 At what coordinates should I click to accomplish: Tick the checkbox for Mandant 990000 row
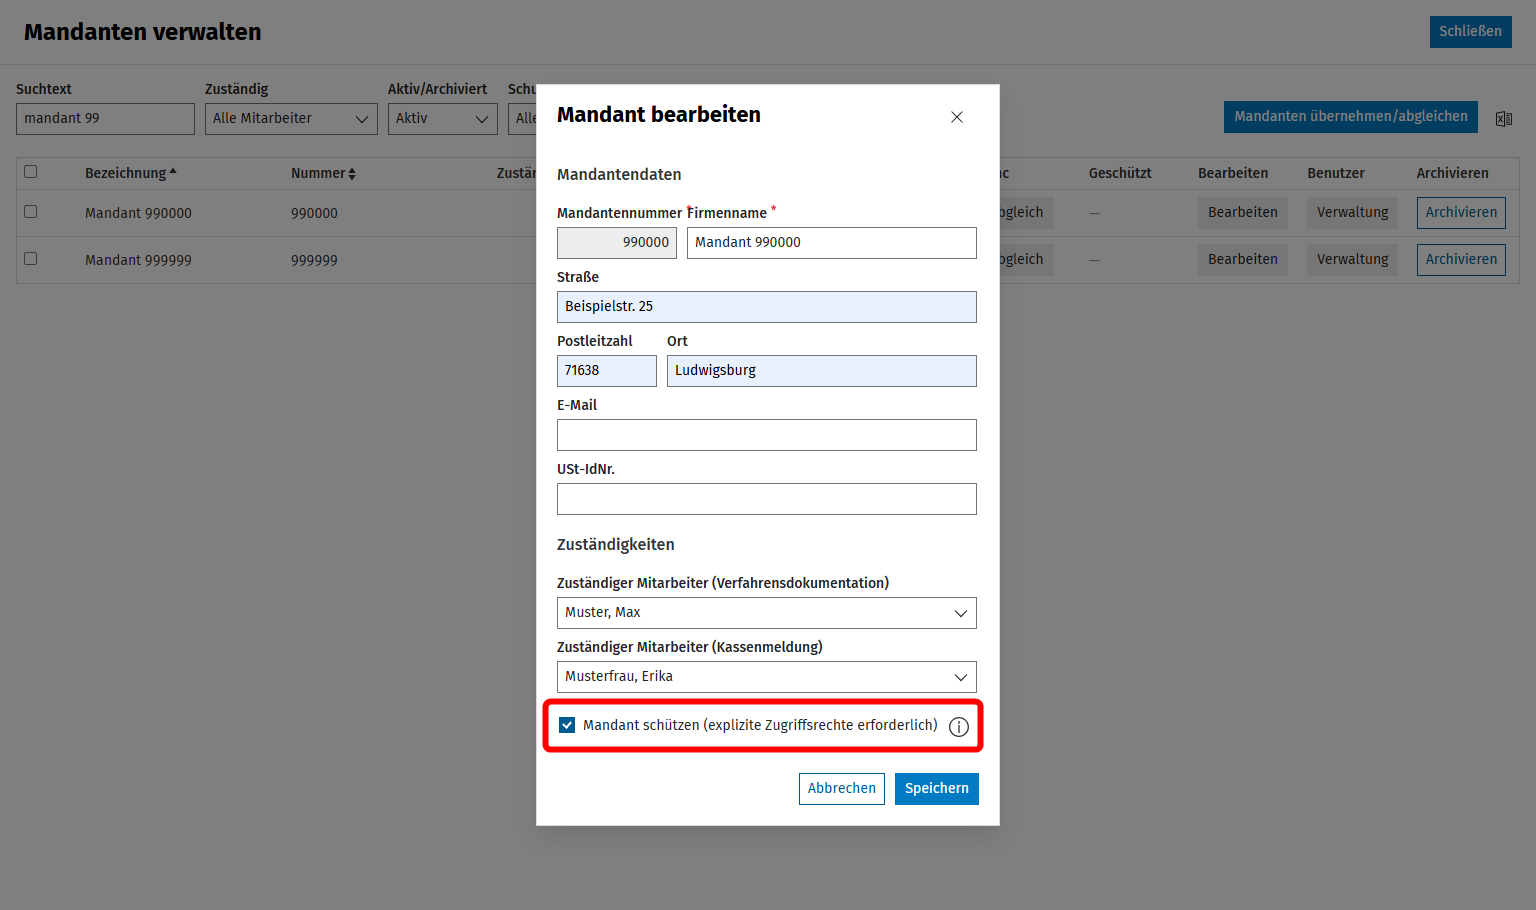(31, 212)
